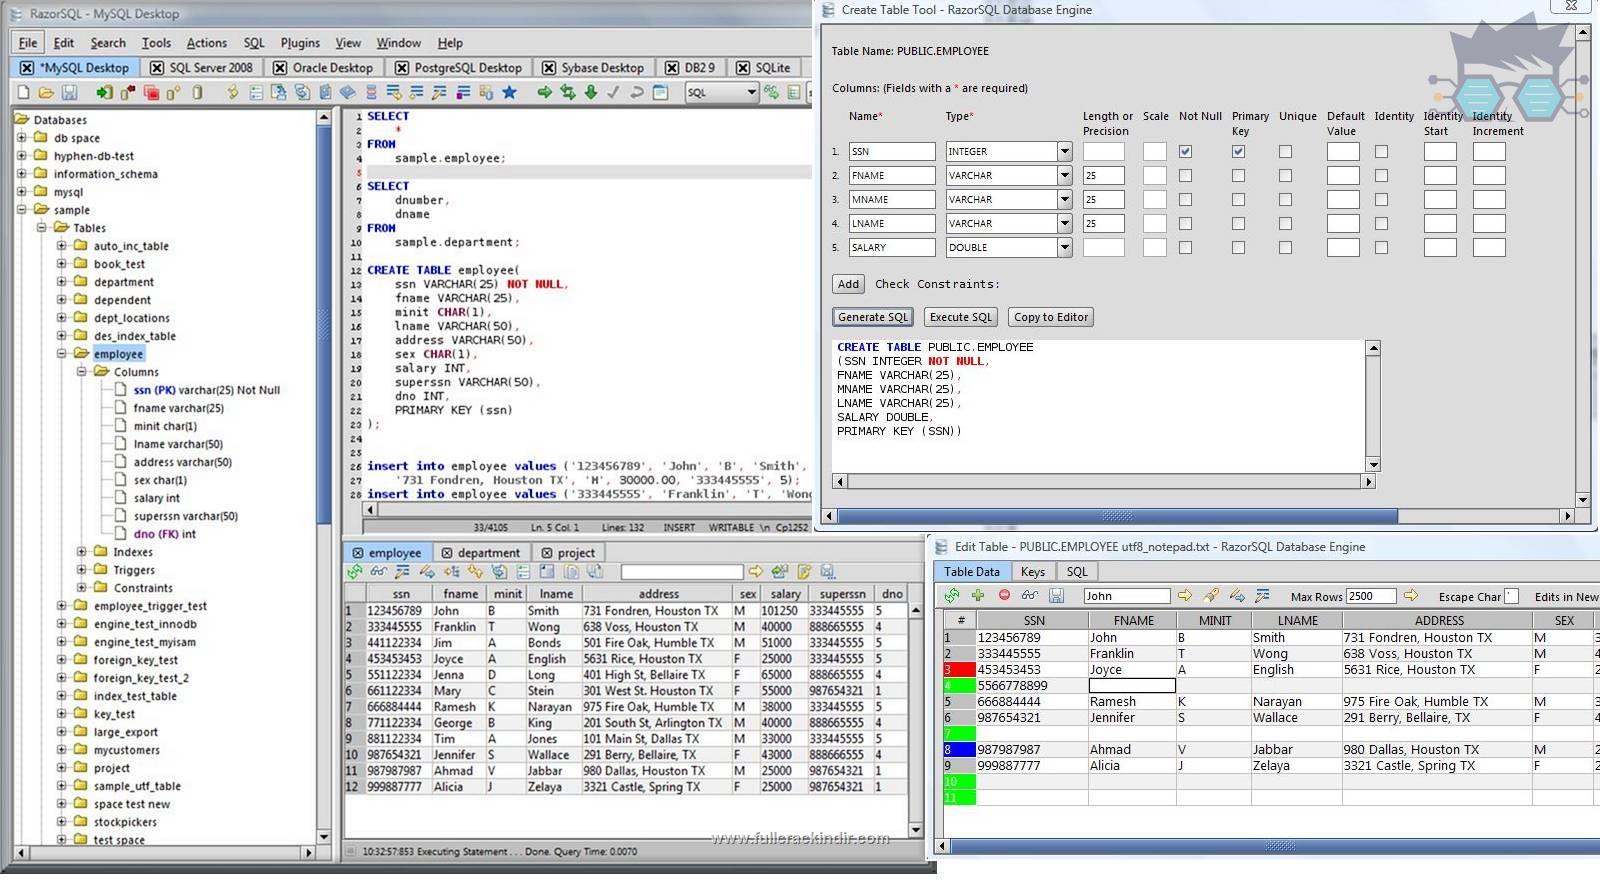This screenshot has height=882, width=1600.
Task: Check Unique for SSN column
Action: click(1285, 152)
